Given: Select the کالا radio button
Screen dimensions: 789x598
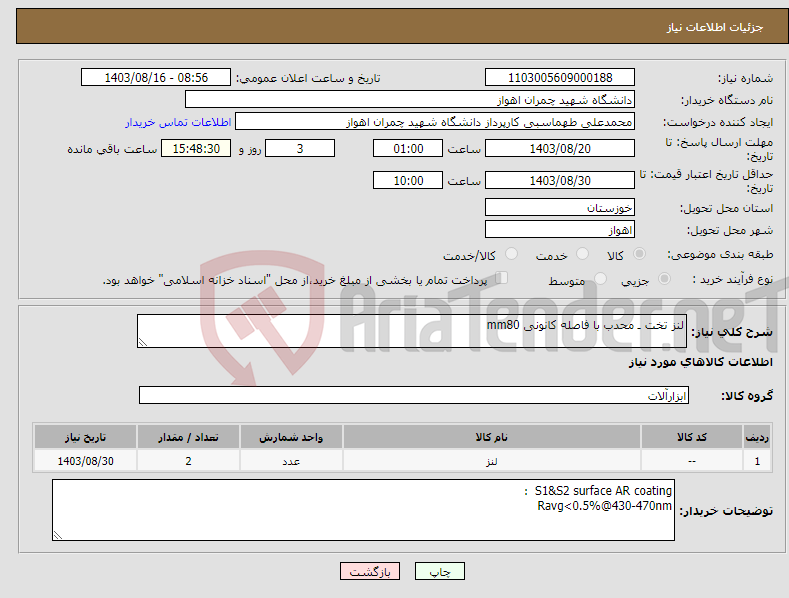Looking at the screenshot, I should coord(639,254).
